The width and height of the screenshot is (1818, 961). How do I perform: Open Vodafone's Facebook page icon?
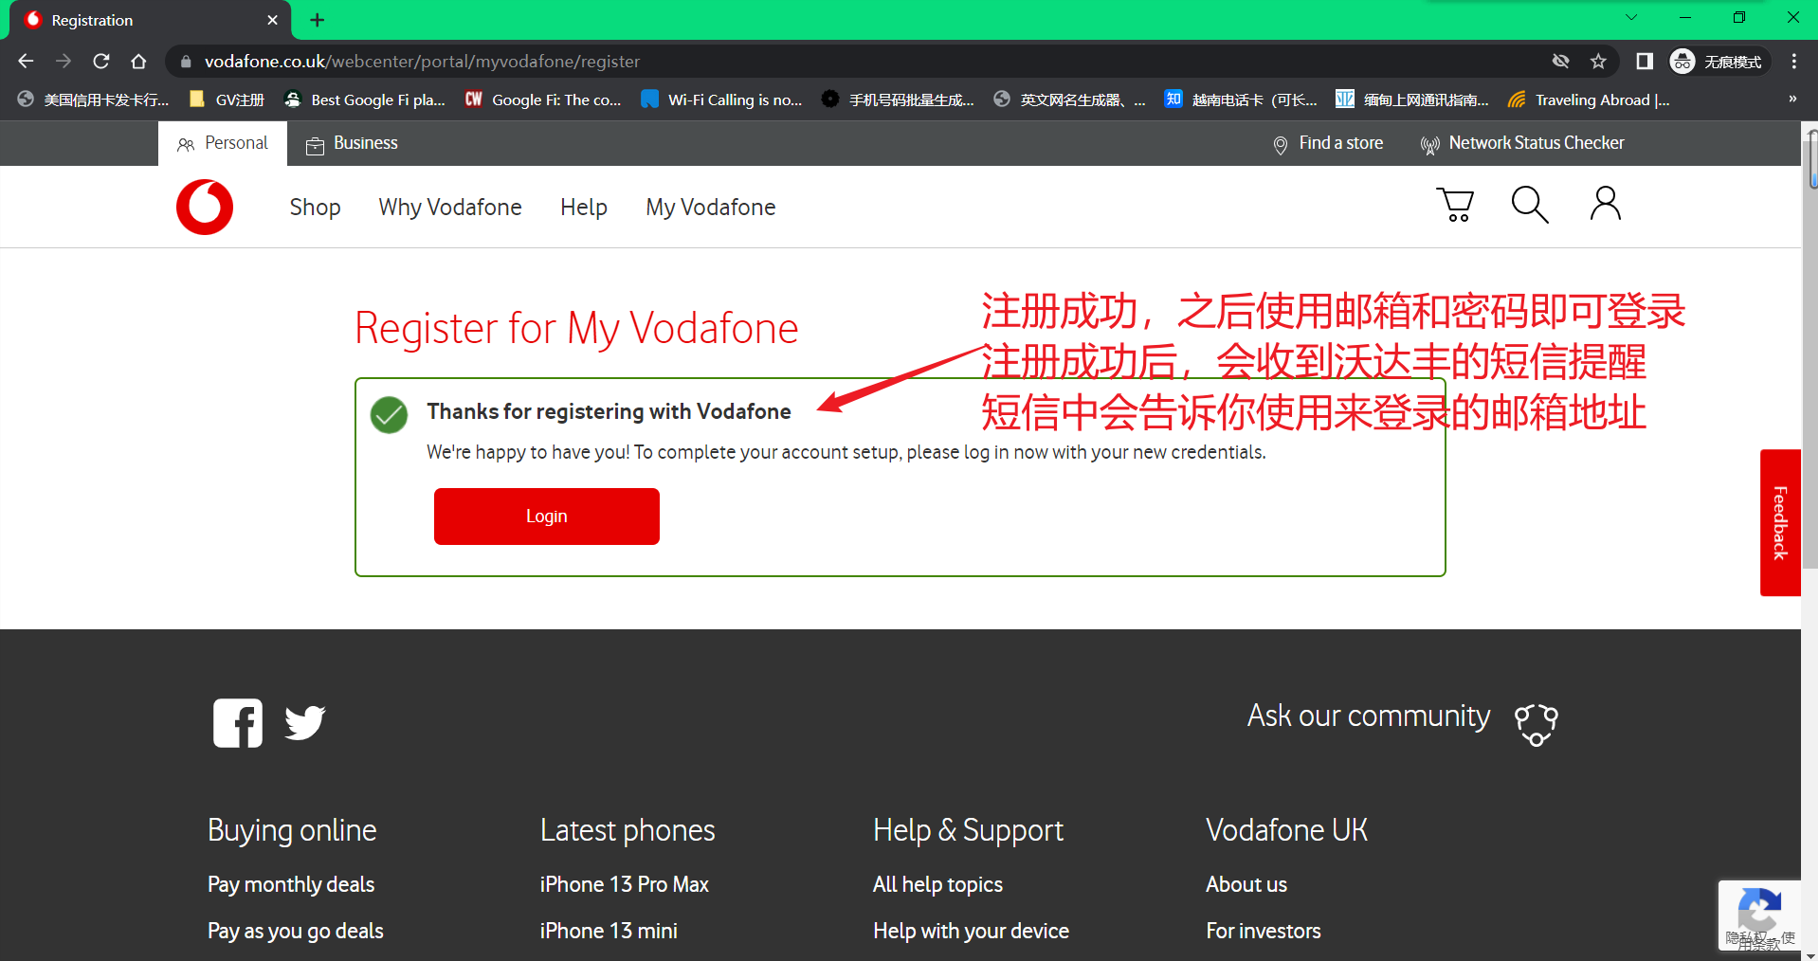point(238,722)
